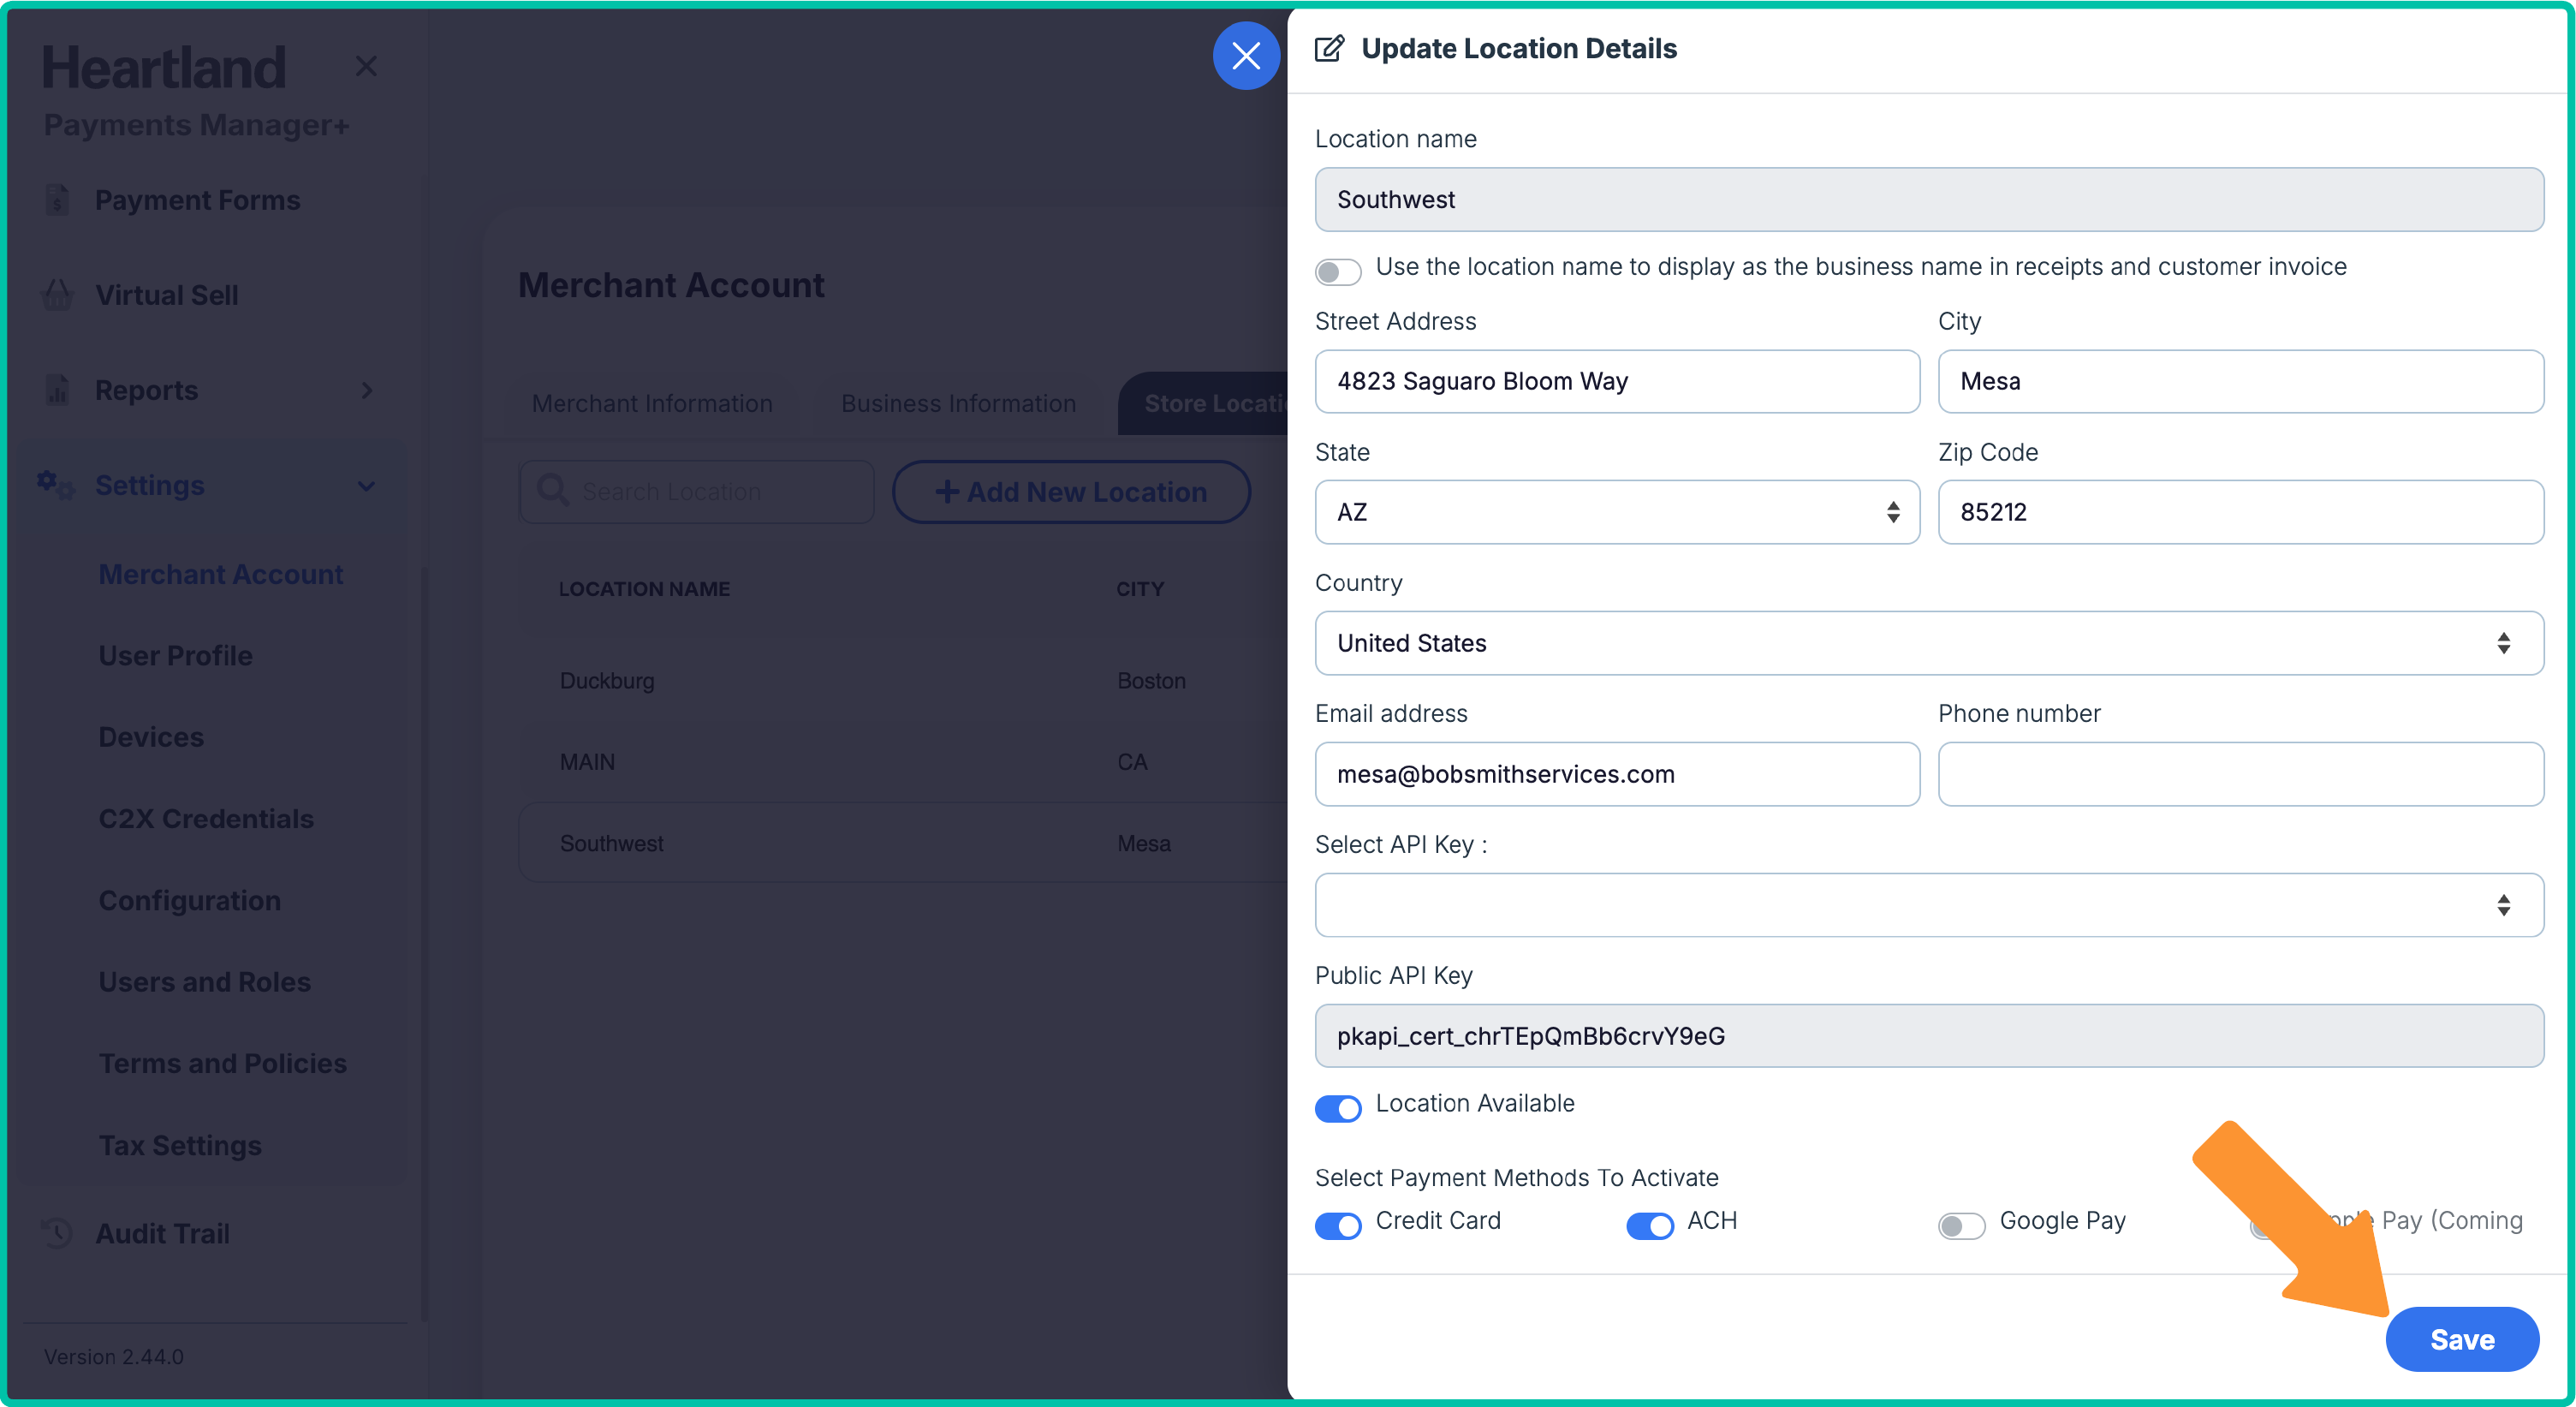Click the City field showing Mesa
The width and height of the screenshot is (2576, 1407).
[2241, 381]
